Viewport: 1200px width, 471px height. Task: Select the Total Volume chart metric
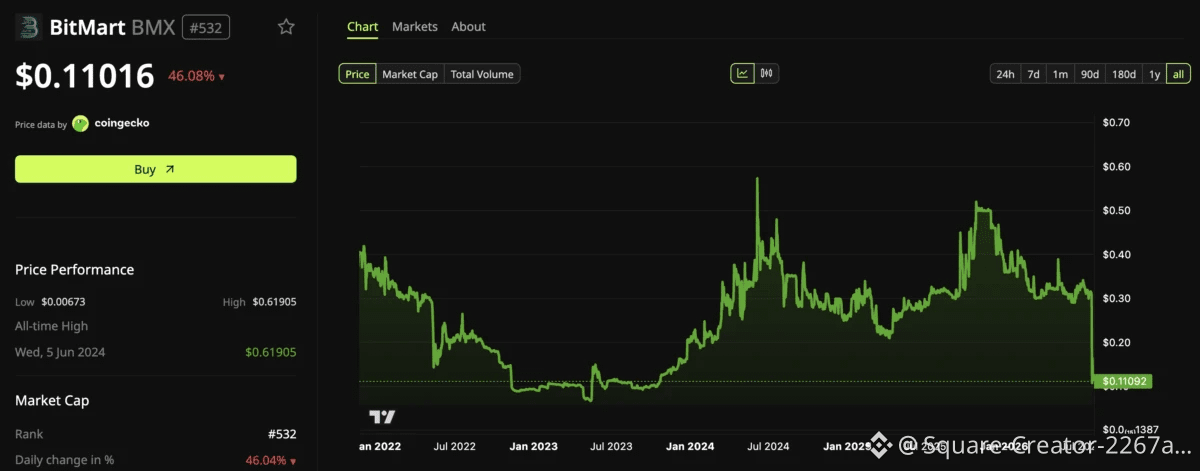(482, 74)
